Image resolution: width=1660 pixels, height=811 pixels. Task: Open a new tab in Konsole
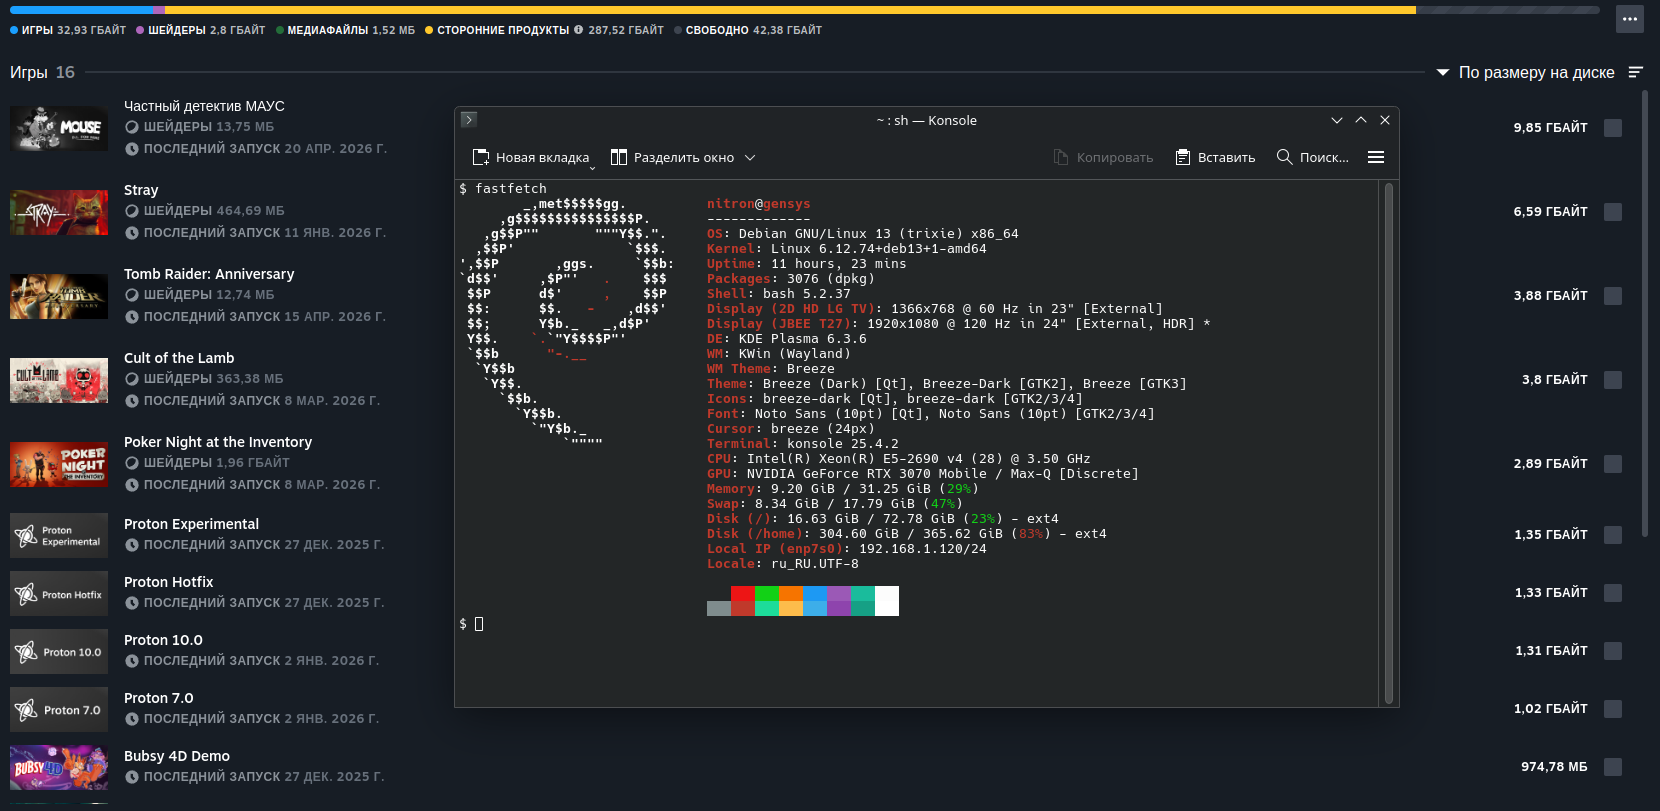coord(531,157)
